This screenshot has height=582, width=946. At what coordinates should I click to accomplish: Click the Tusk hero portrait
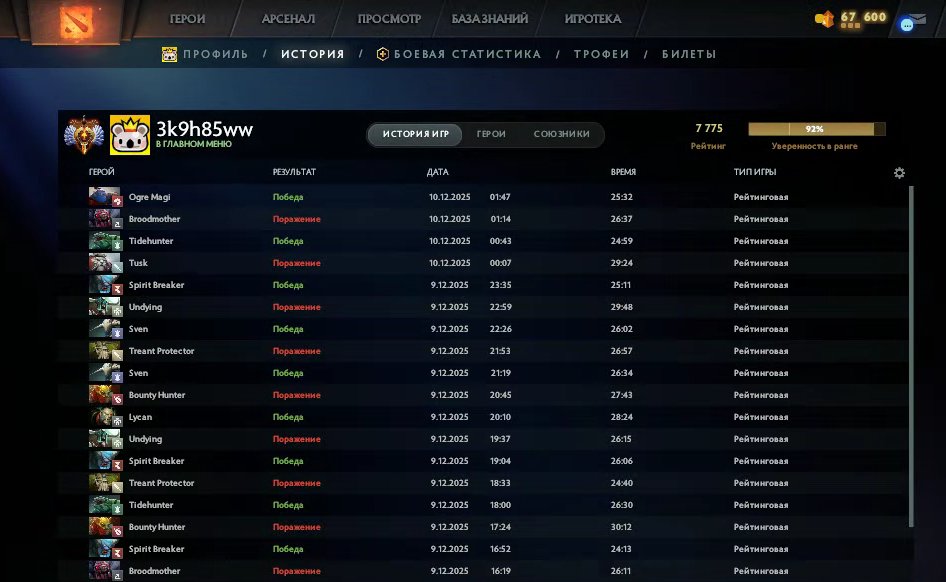pos(105,262)
